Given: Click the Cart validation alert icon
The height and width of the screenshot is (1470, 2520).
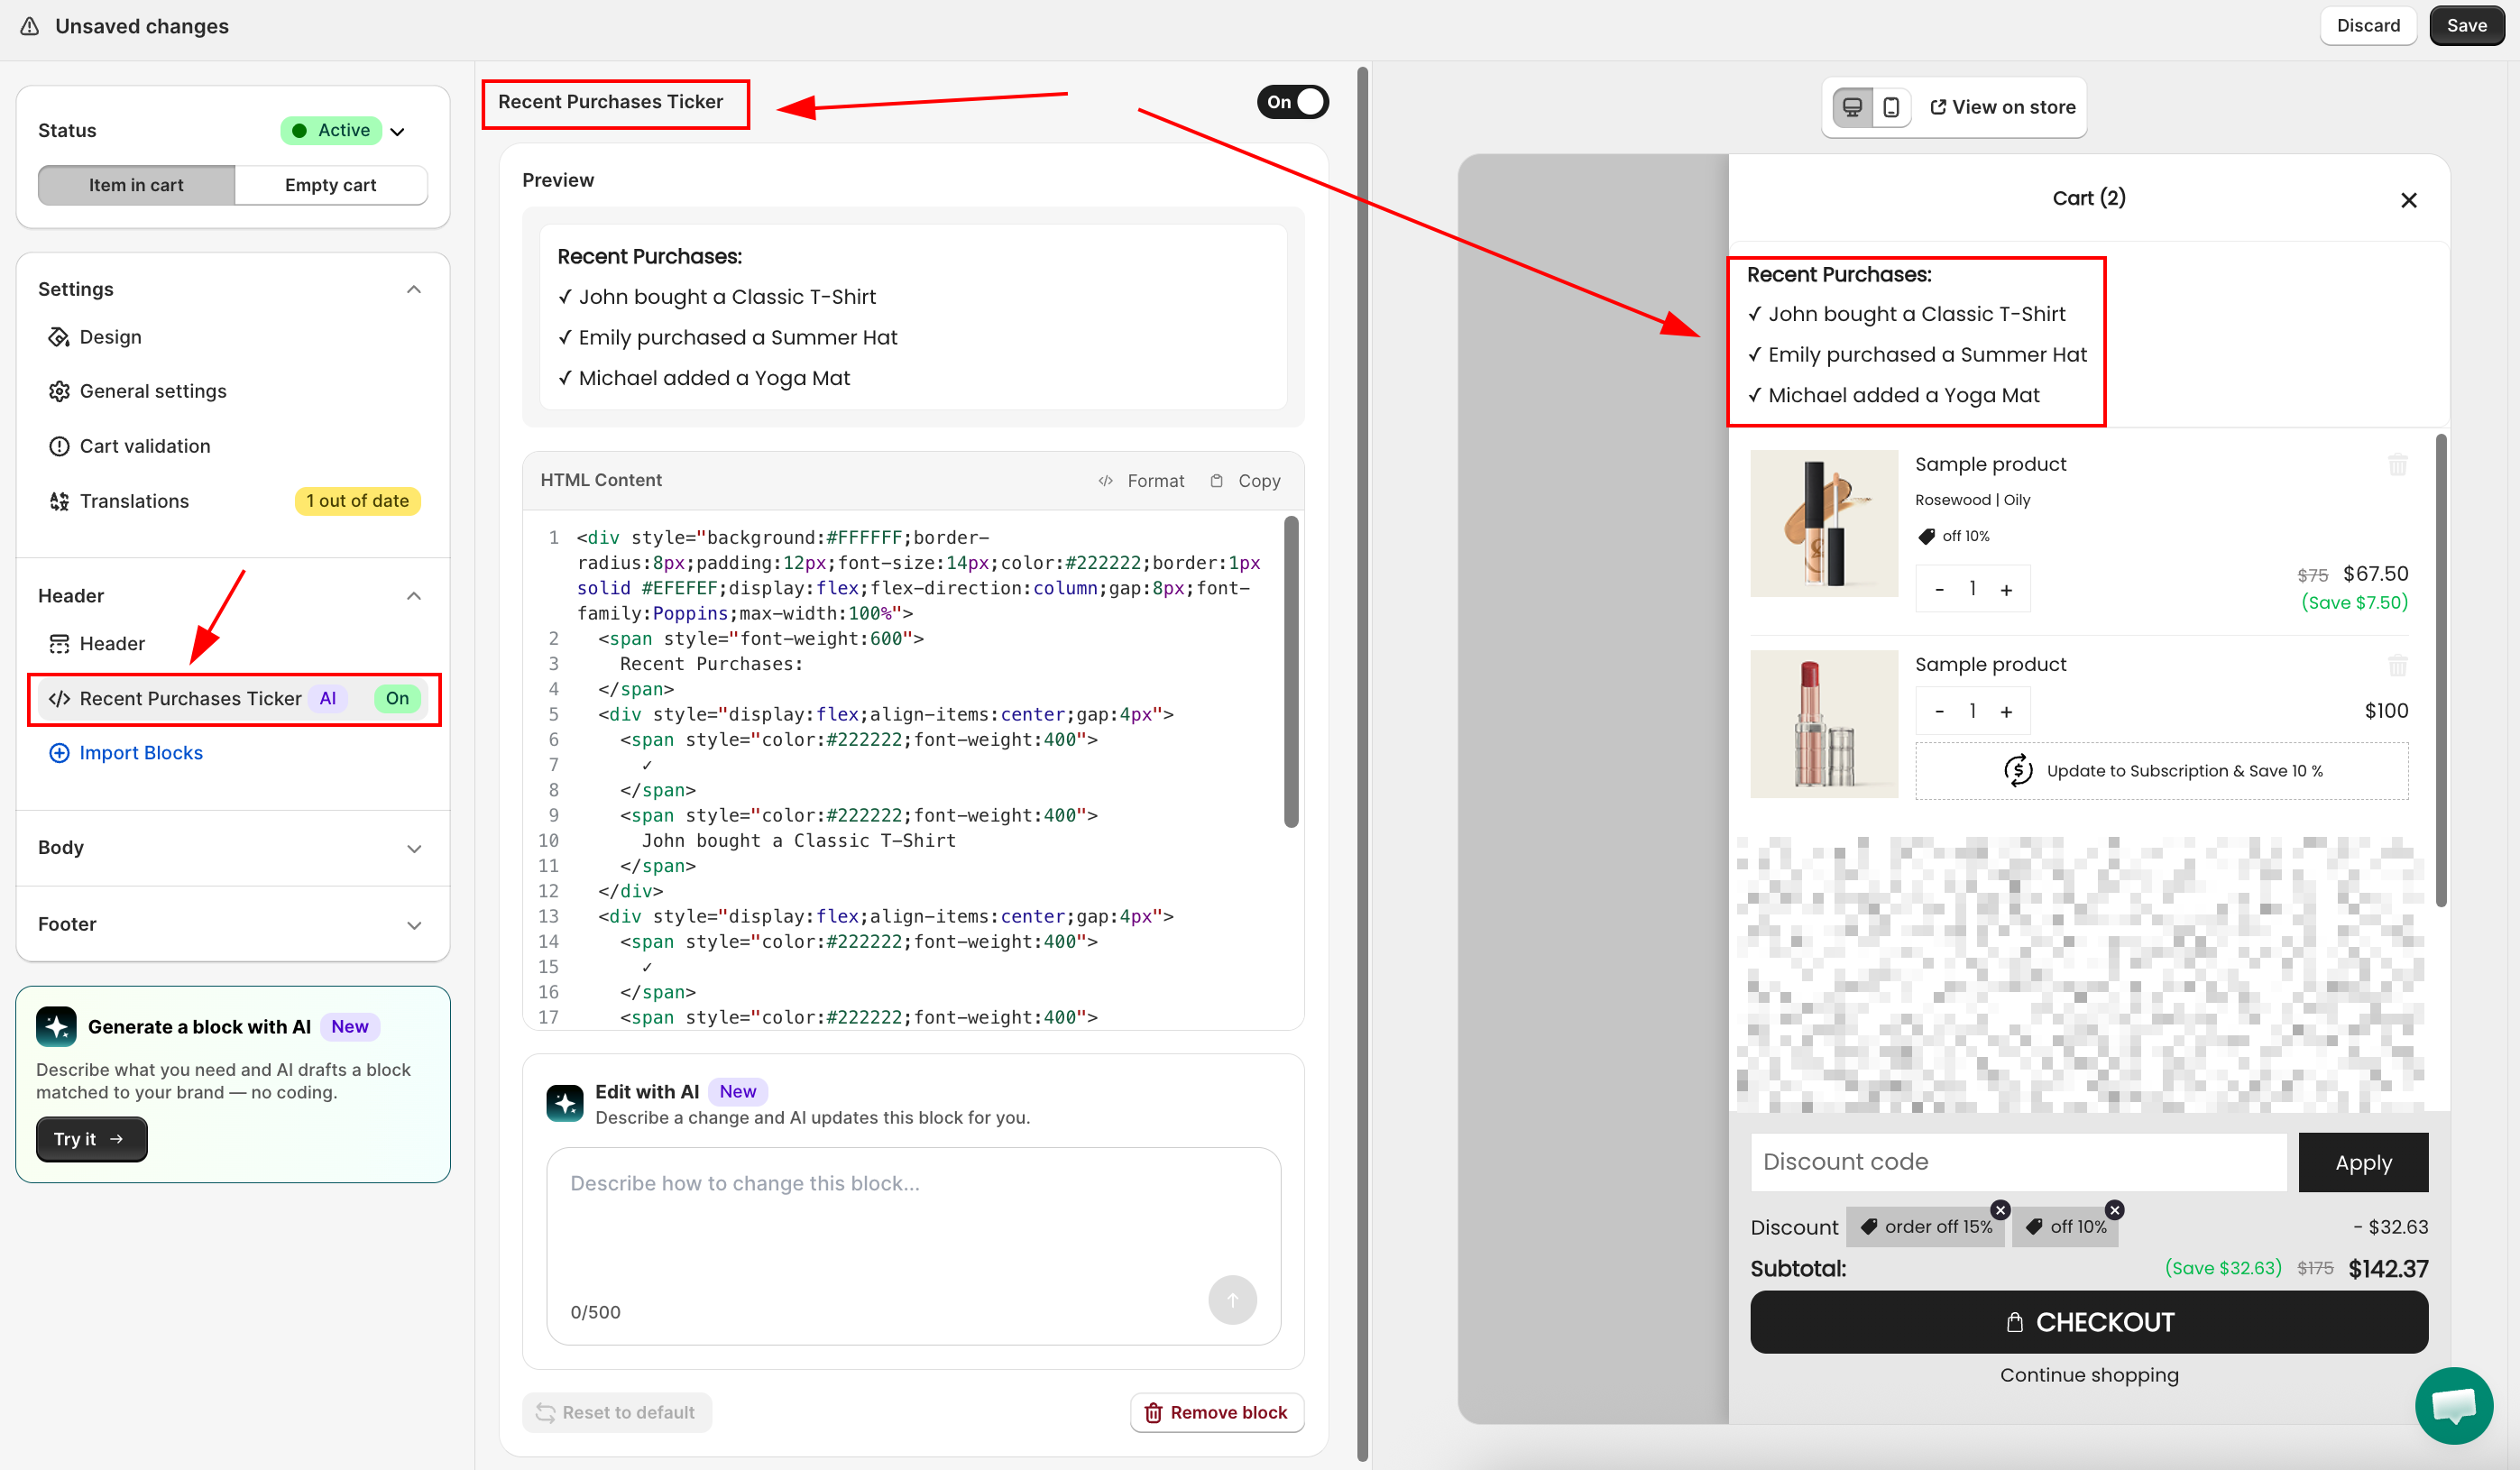Looking at the screenshot, I should [x=59, y=446].
